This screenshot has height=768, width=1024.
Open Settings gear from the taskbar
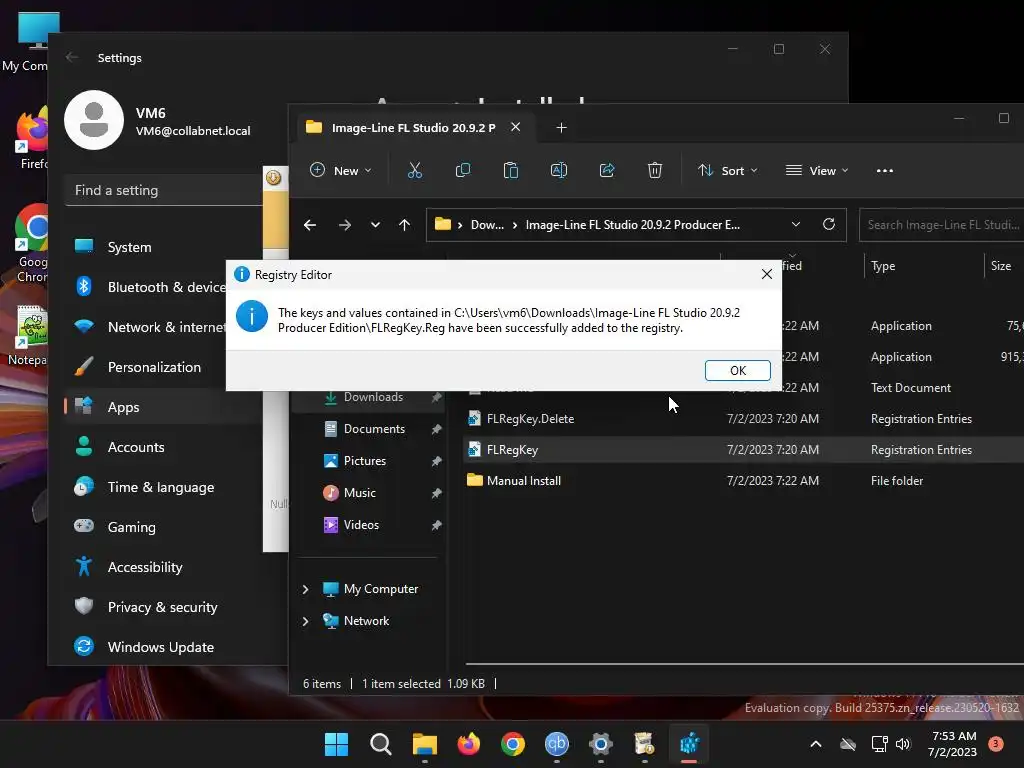click(601, 744)
